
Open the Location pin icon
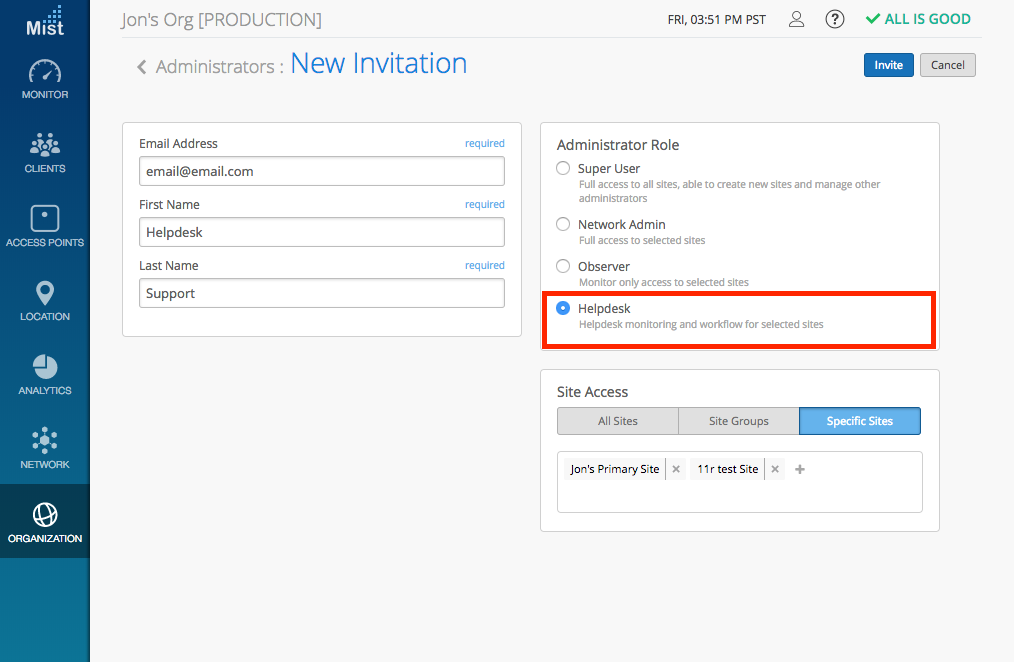coord(45,293)
